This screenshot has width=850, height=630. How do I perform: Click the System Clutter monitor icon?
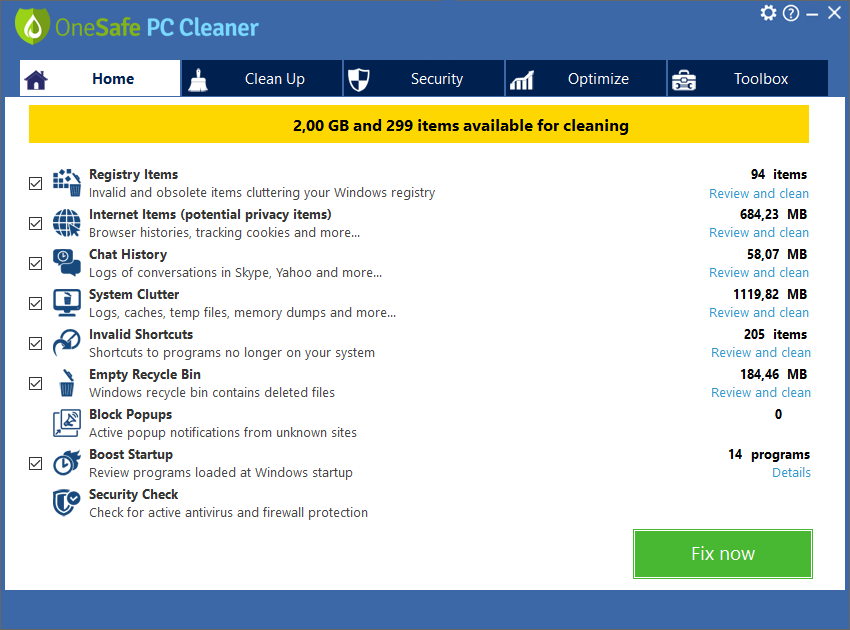pyautogui.click(x=67, y=303)
